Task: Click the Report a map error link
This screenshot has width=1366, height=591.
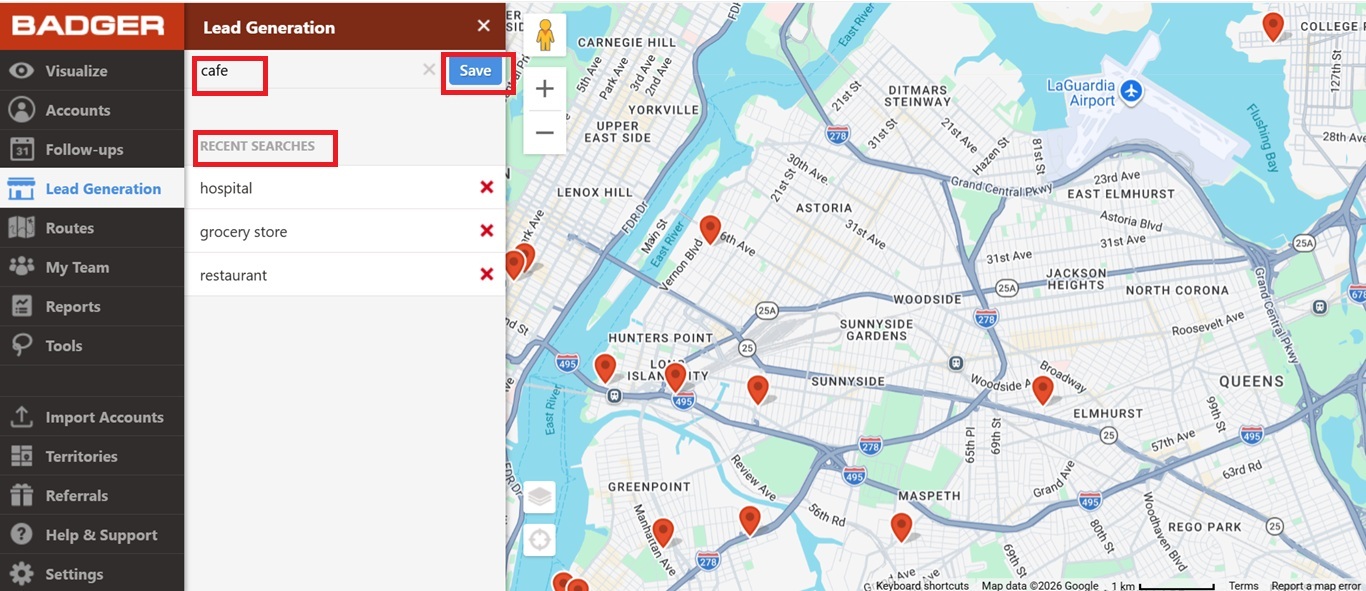Action: (1315, 586)
